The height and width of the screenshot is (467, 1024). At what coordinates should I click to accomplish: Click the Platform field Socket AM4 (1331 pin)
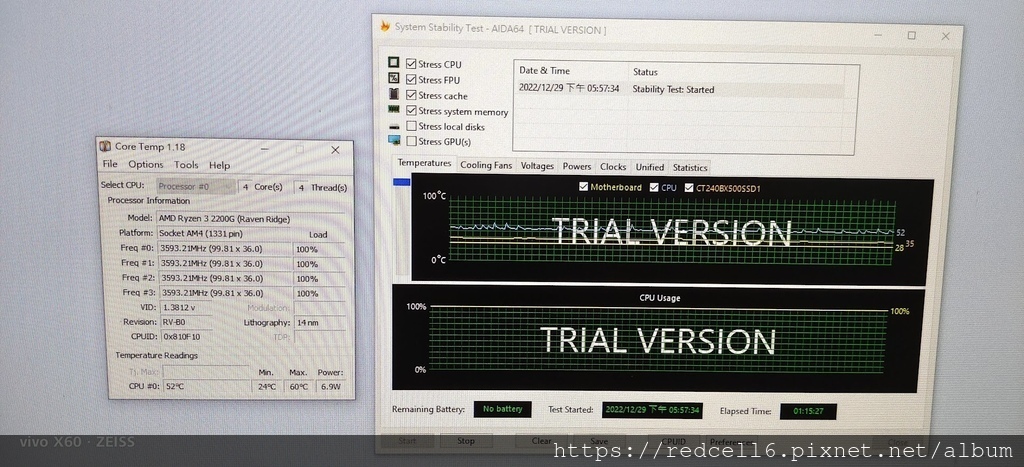coord(224,233)
